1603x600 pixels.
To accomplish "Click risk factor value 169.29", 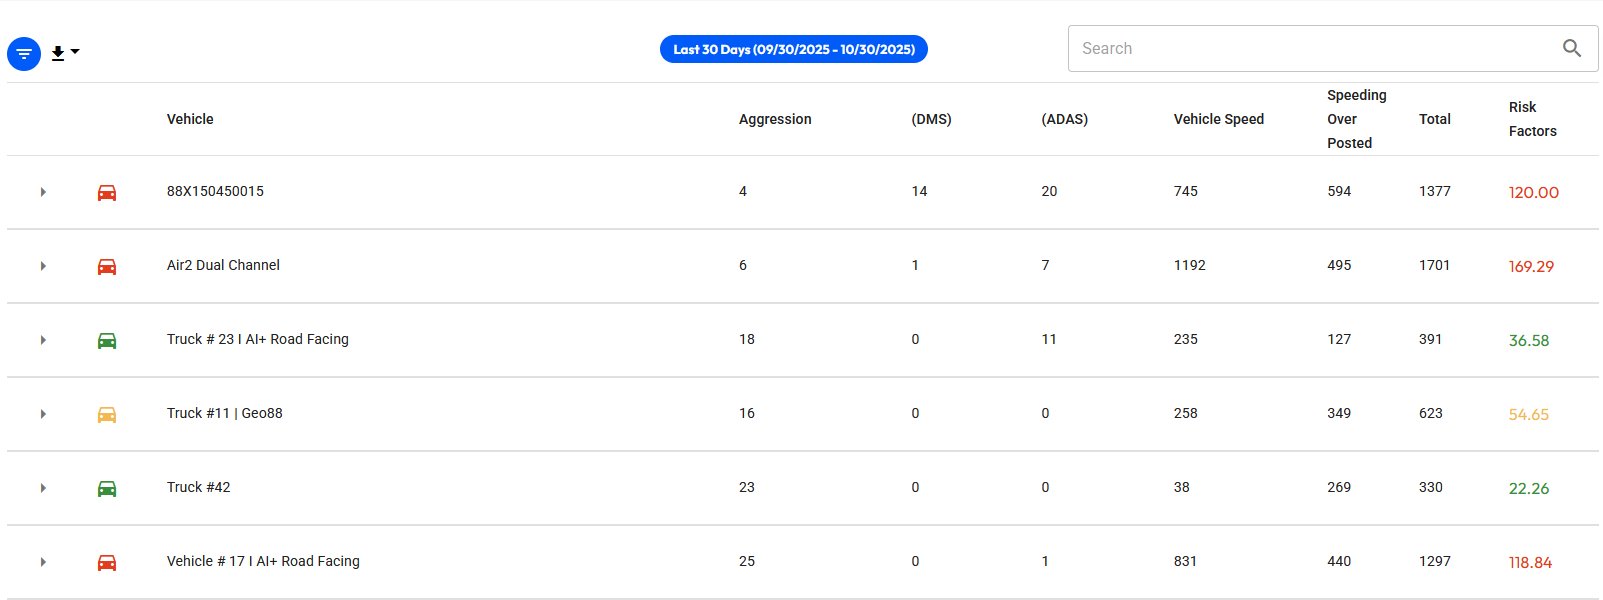I will [x=1531, y=266].
